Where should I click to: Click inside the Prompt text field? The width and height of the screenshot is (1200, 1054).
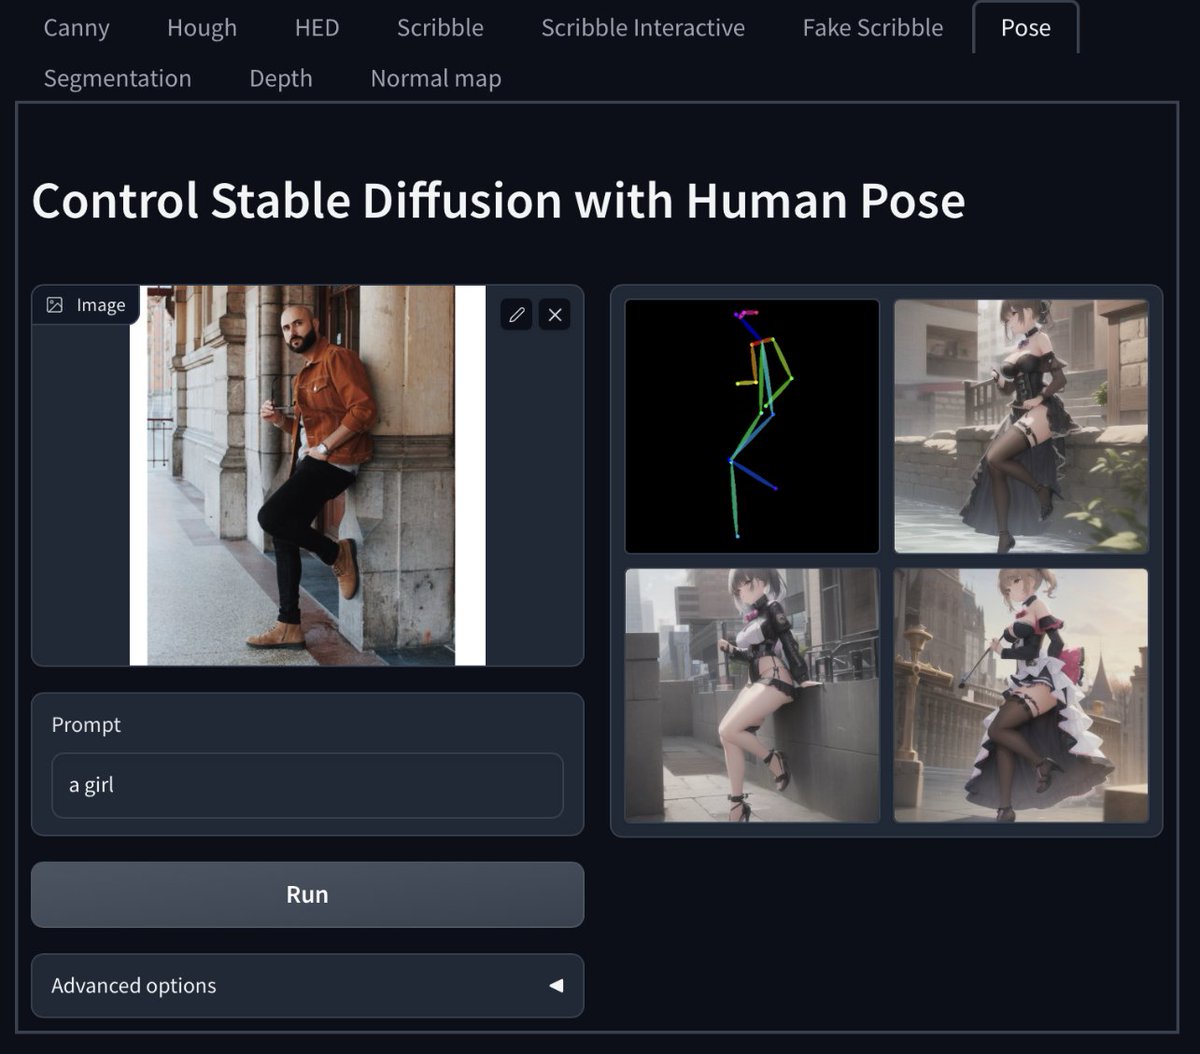[307, 785]
